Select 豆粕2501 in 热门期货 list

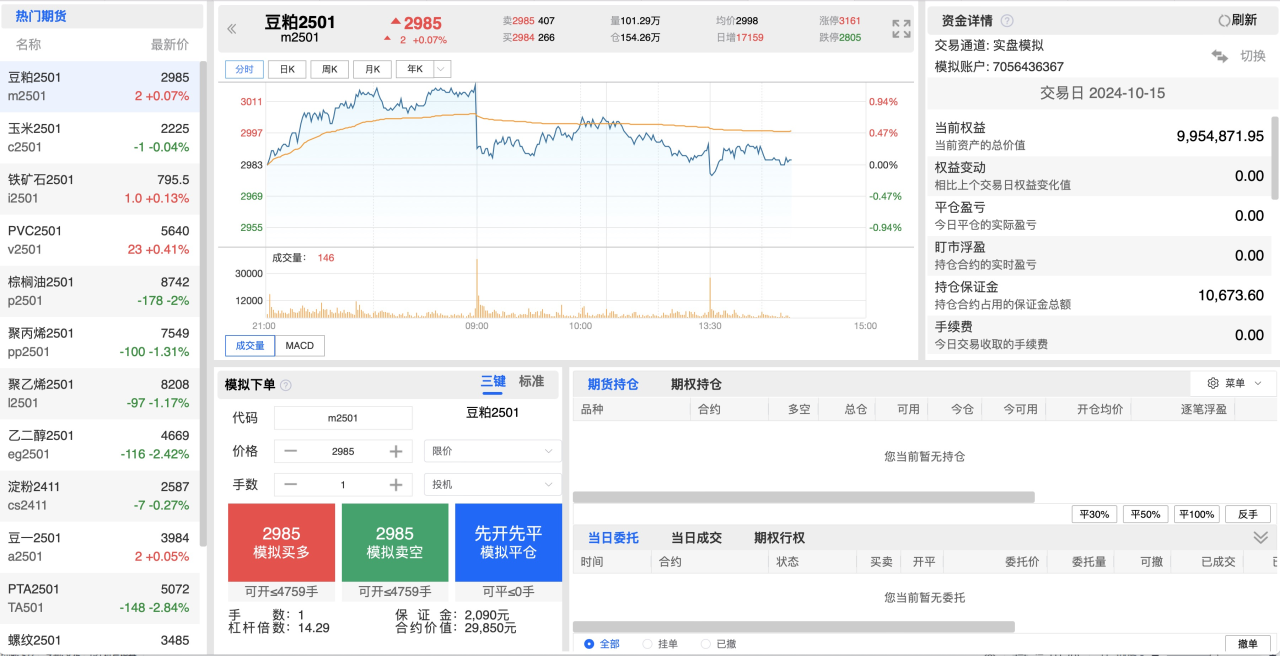[99, 87]
